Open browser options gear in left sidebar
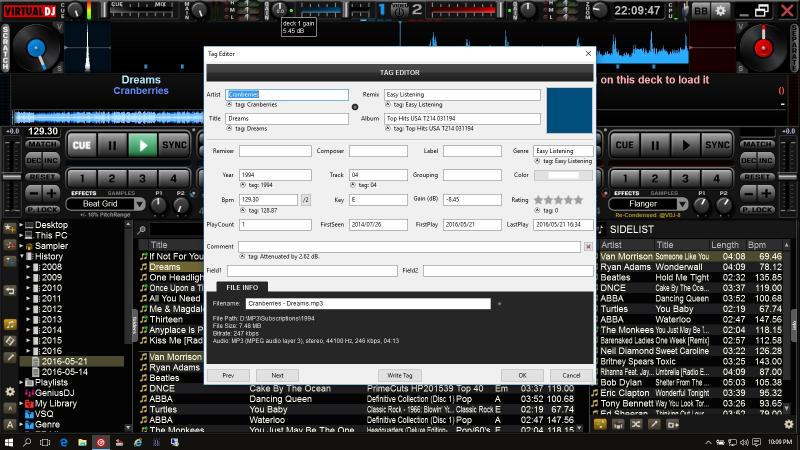The height and width of the screenshot is (450, 800). click(10, 392)
